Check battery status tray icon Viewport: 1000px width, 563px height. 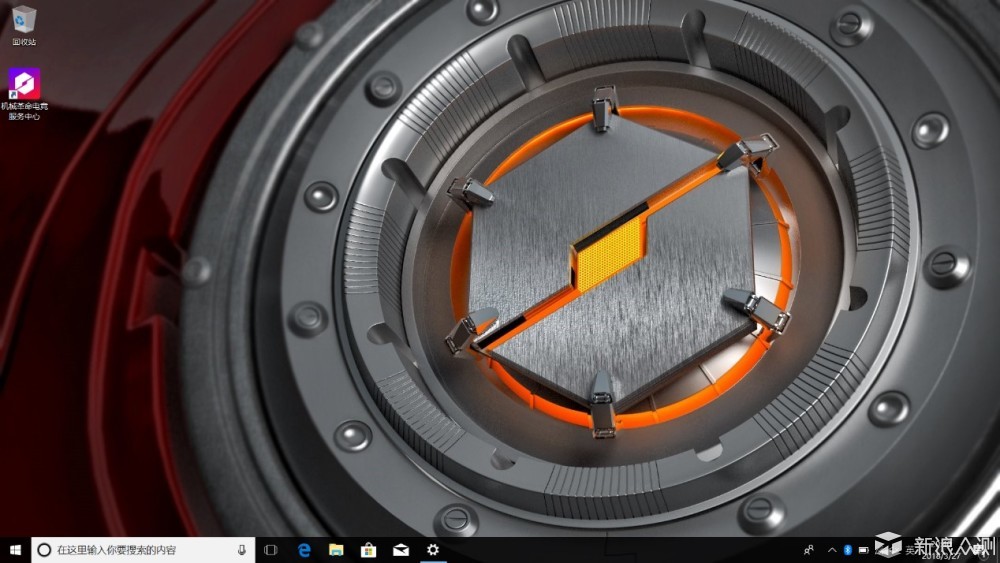point(864,550)
